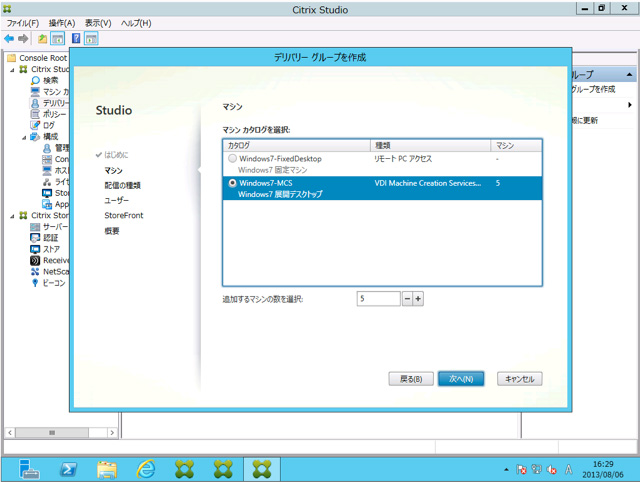Collapse the Citrix StoreFront tree node
The height and width of the screenshot is (482, 640).
pyautogui.click(x=12, y=216)
